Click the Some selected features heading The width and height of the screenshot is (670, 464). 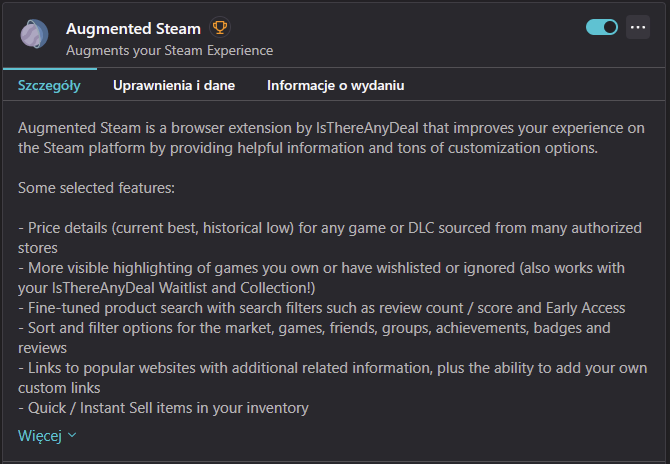click(96, 188)
